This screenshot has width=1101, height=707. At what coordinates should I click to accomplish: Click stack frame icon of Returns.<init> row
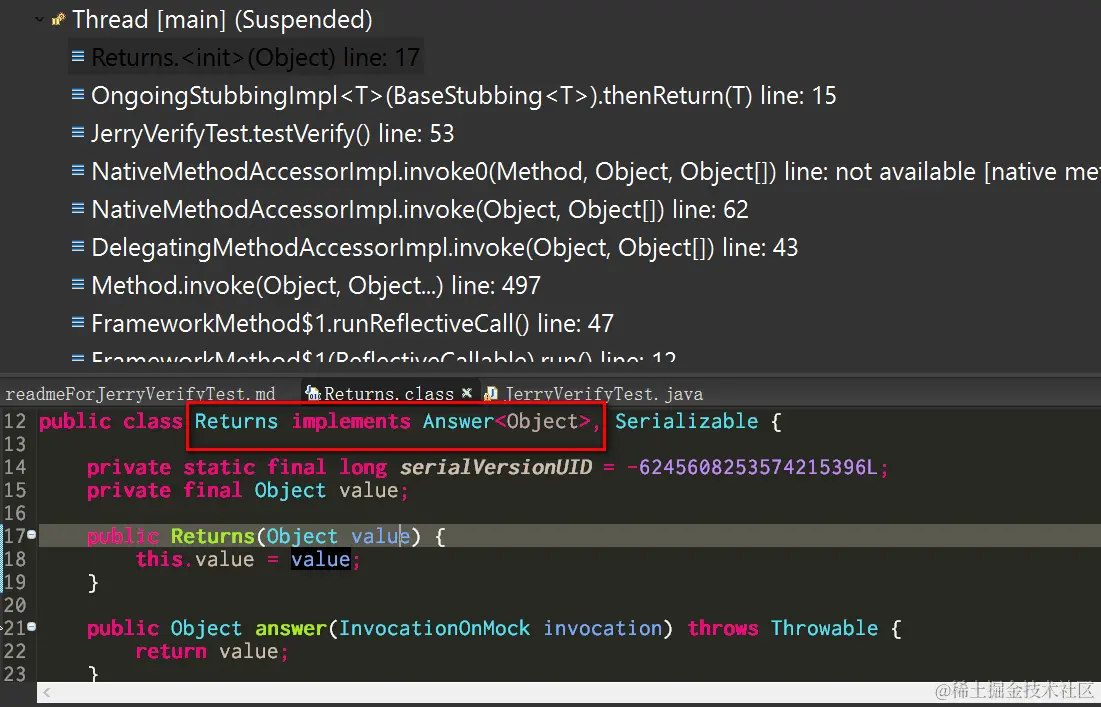78,56
